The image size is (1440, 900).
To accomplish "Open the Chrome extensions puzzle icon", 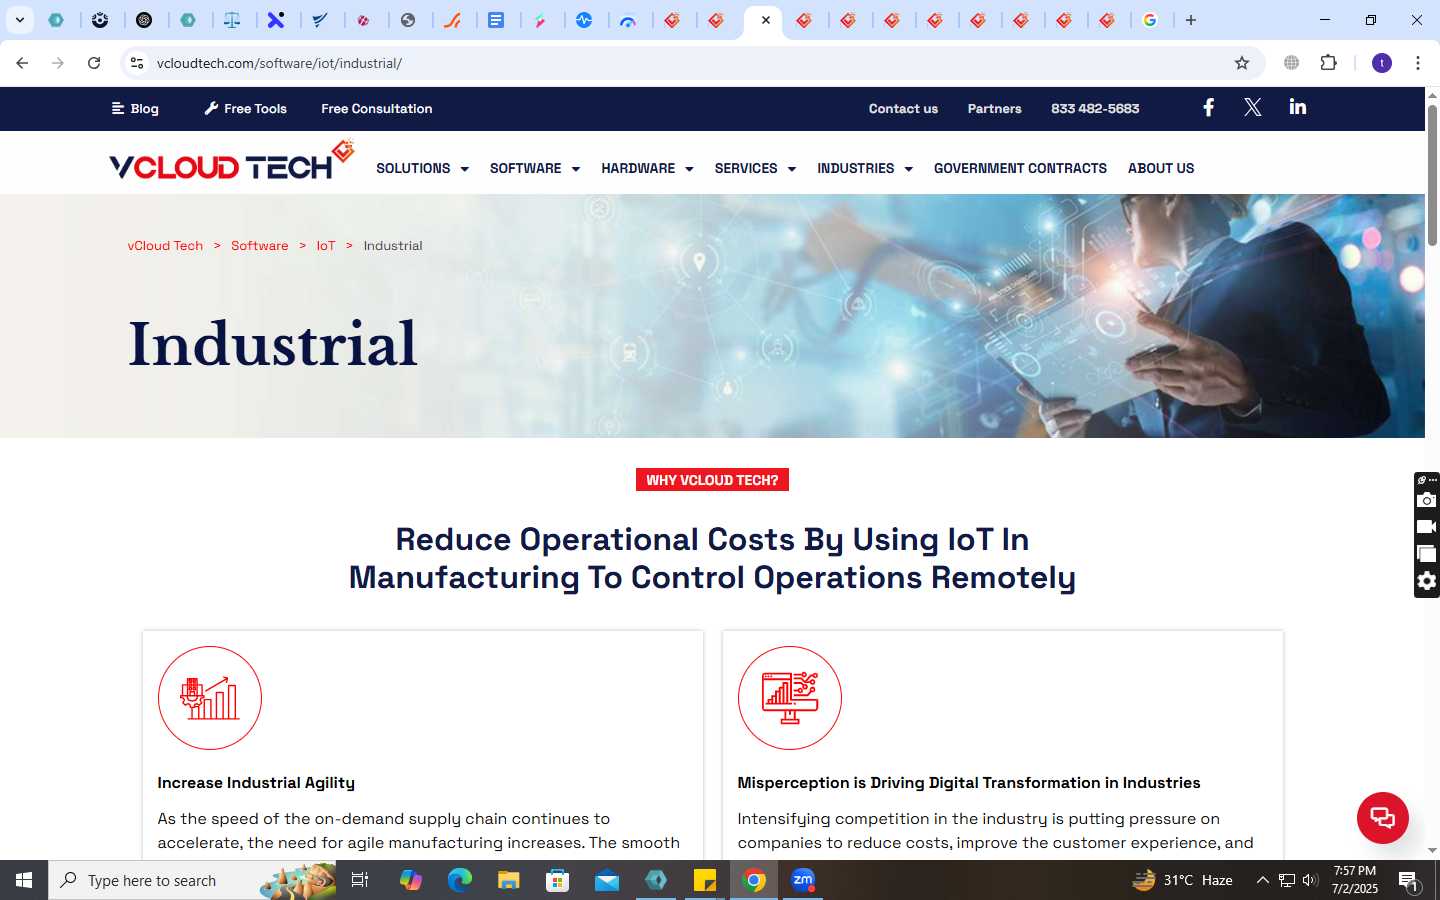I will [1328, 63].
